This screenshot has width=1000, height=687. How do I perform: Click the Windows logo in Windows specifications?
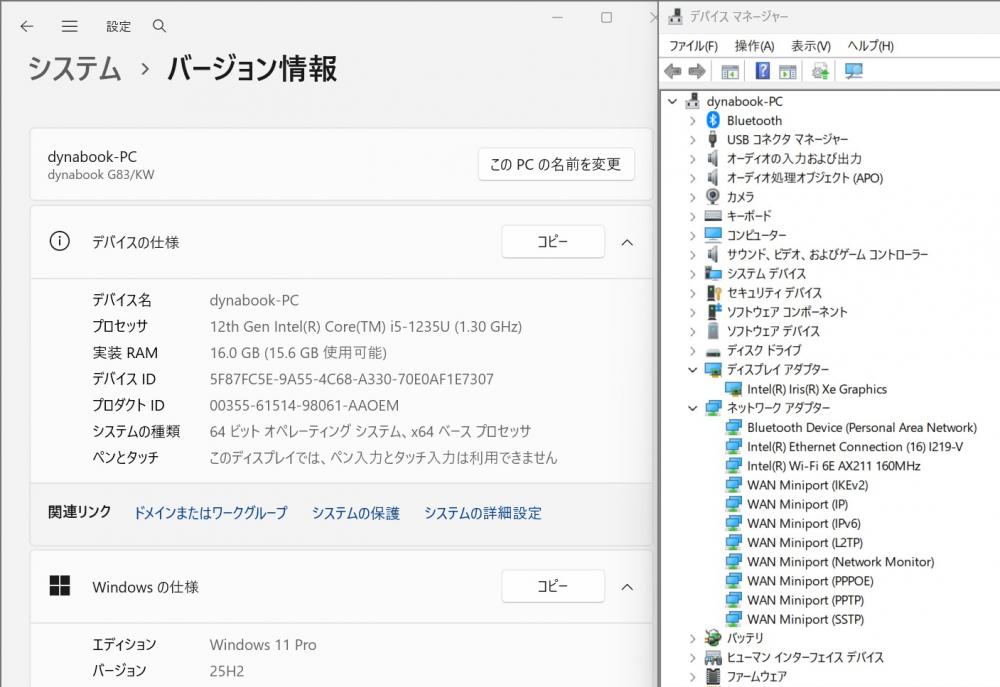pos(60,586)
